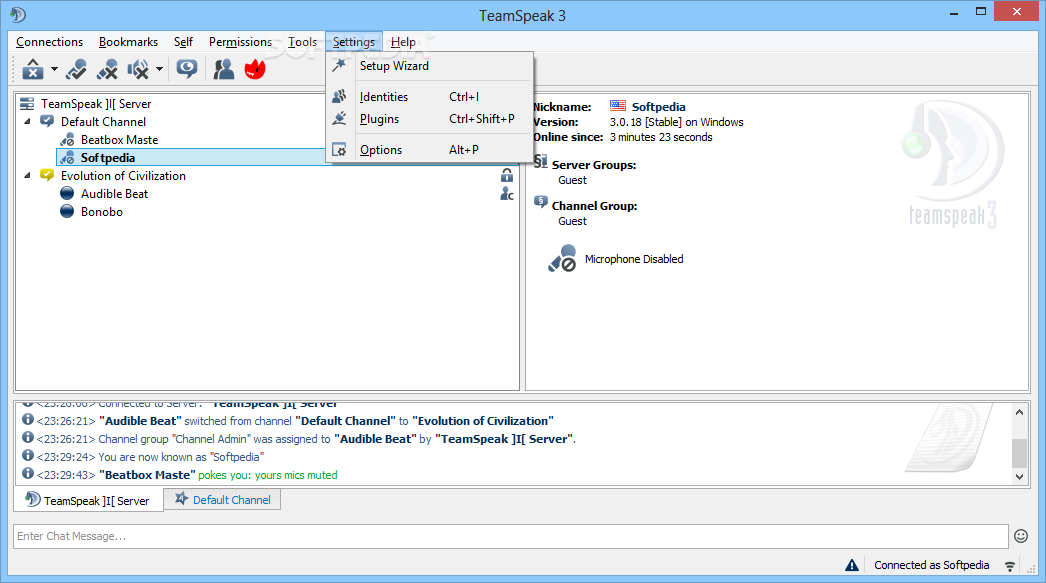Click Beatbox Maste's muted microphone icon
The height and width of the screenshot is (583, 1046).
(x=67, y=140)
